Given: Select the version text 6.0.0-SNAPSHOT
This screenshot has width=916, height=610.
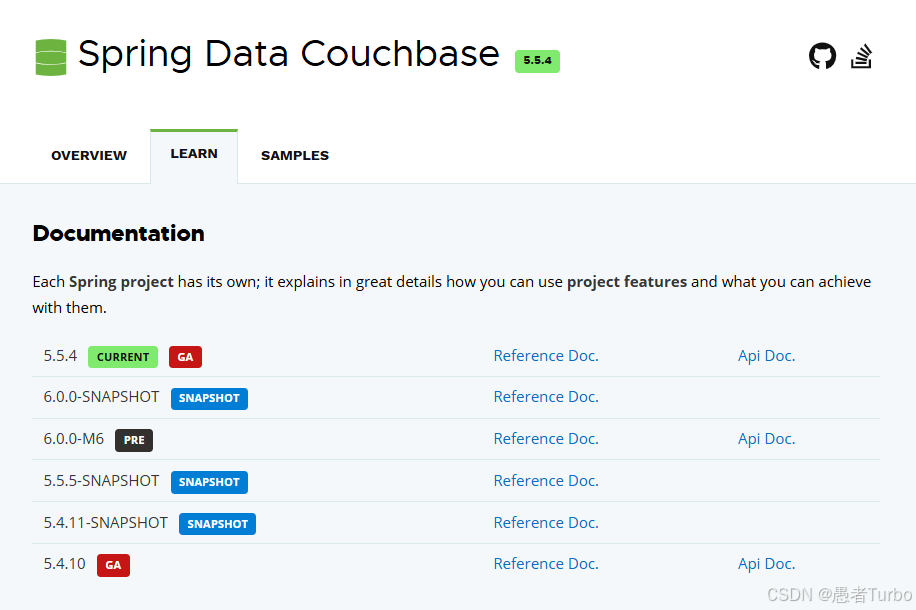Looking at the screenshot, I should click(x=101, y=397).
